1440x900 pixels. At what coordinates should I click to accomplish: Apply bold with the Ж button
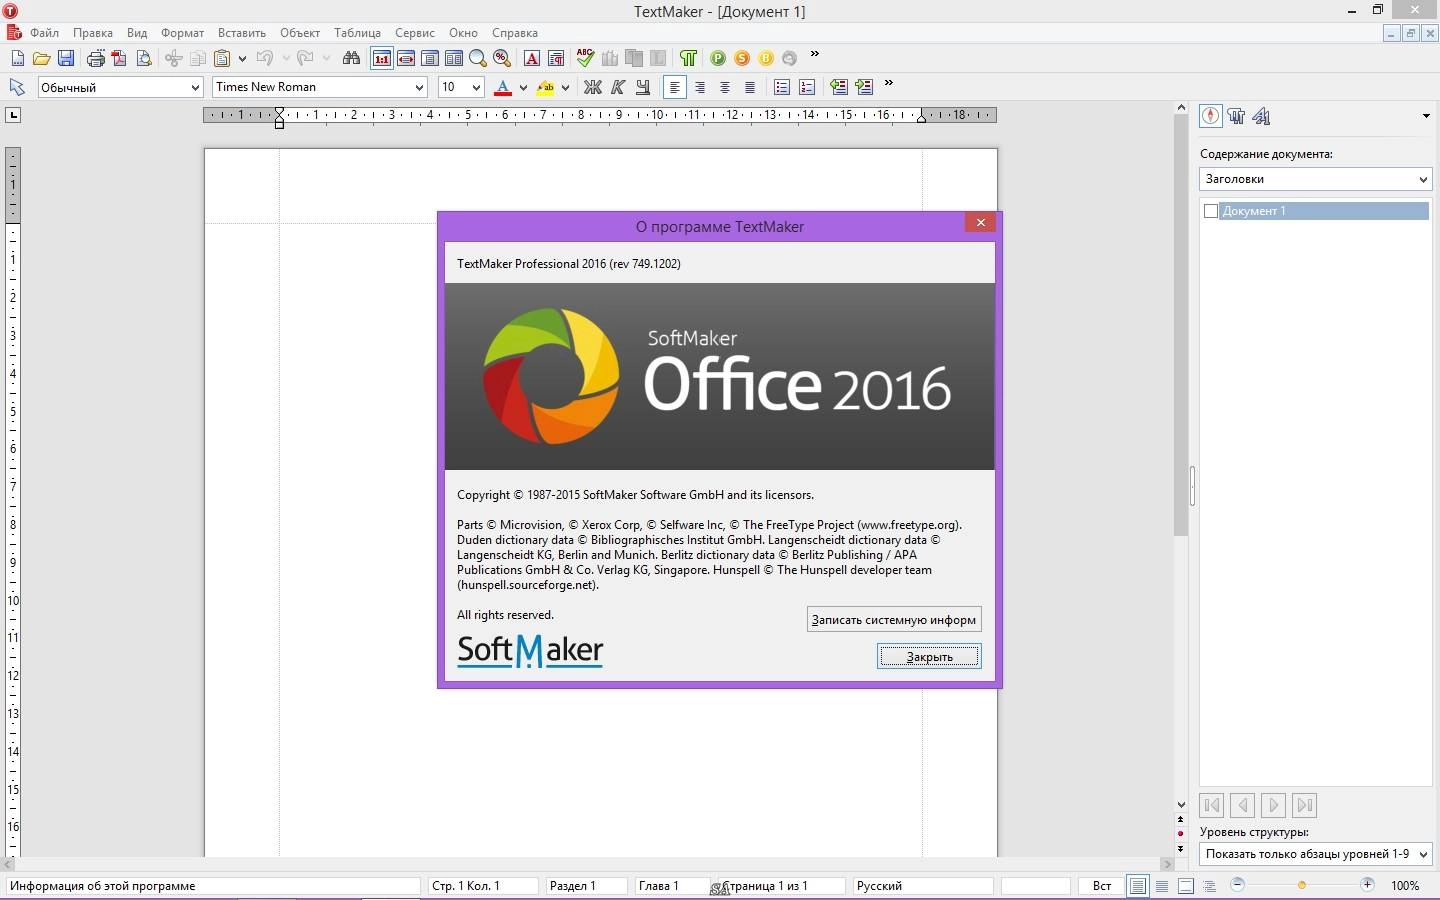tap(593, 87)
